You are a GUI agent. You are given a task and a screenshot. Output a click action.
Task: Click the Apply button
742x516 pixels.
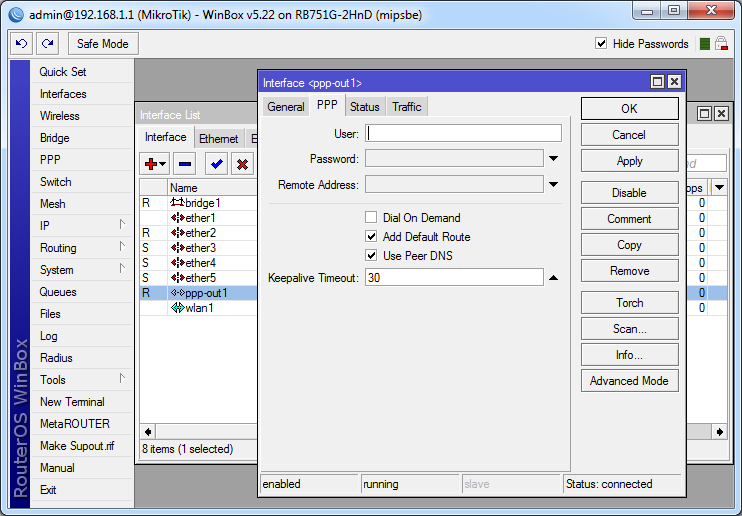point(629,161)
